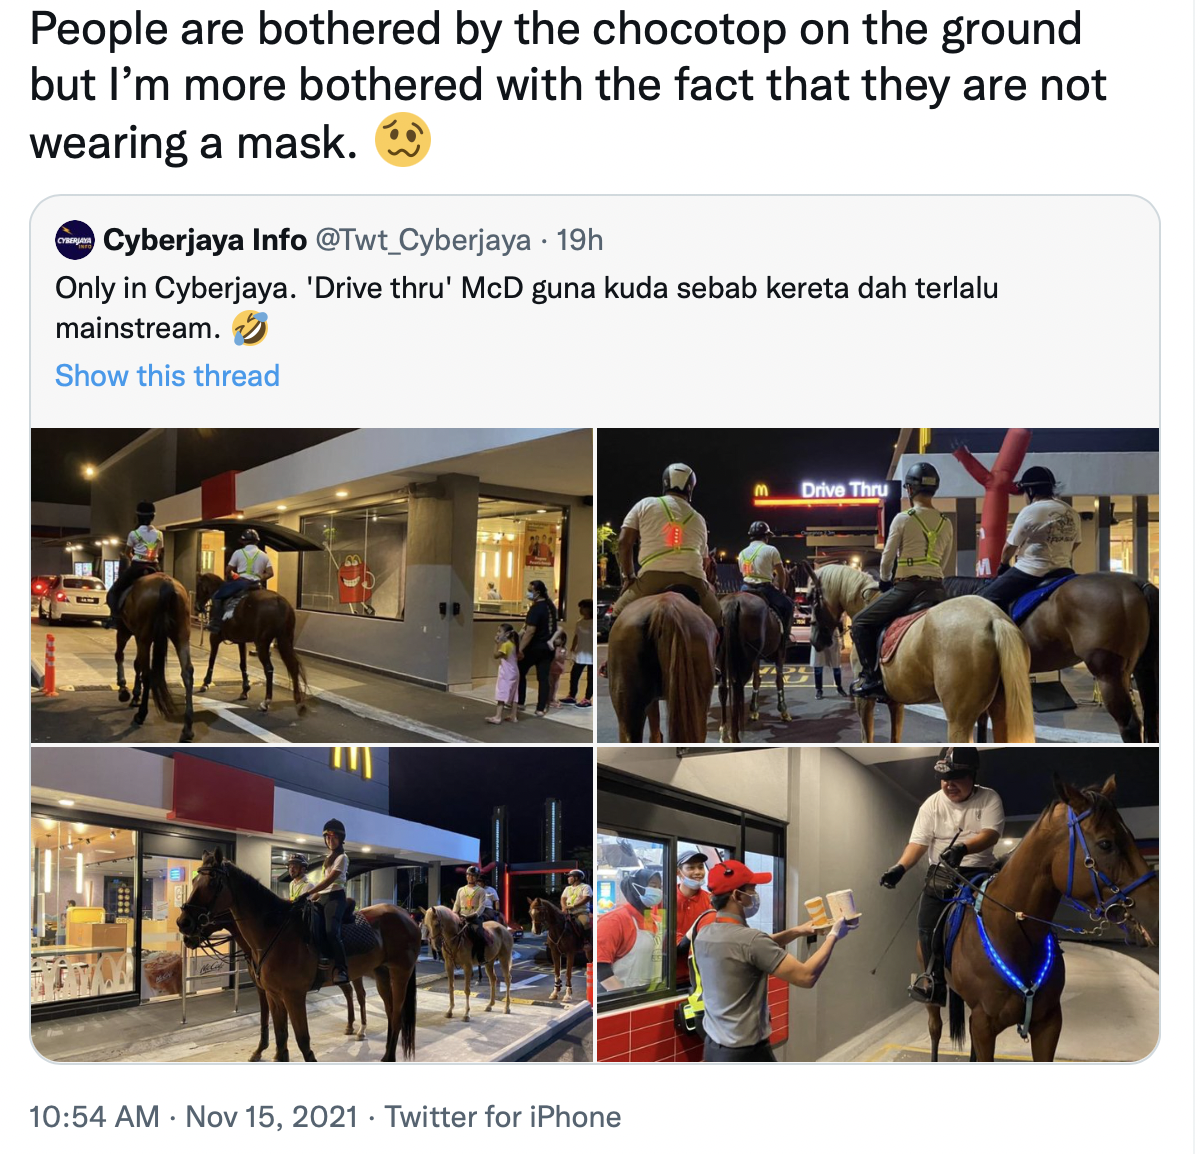1200x1154 pixels.
Task: Click the word mainstream in quoted tweet
Action: tap(138, 328)
